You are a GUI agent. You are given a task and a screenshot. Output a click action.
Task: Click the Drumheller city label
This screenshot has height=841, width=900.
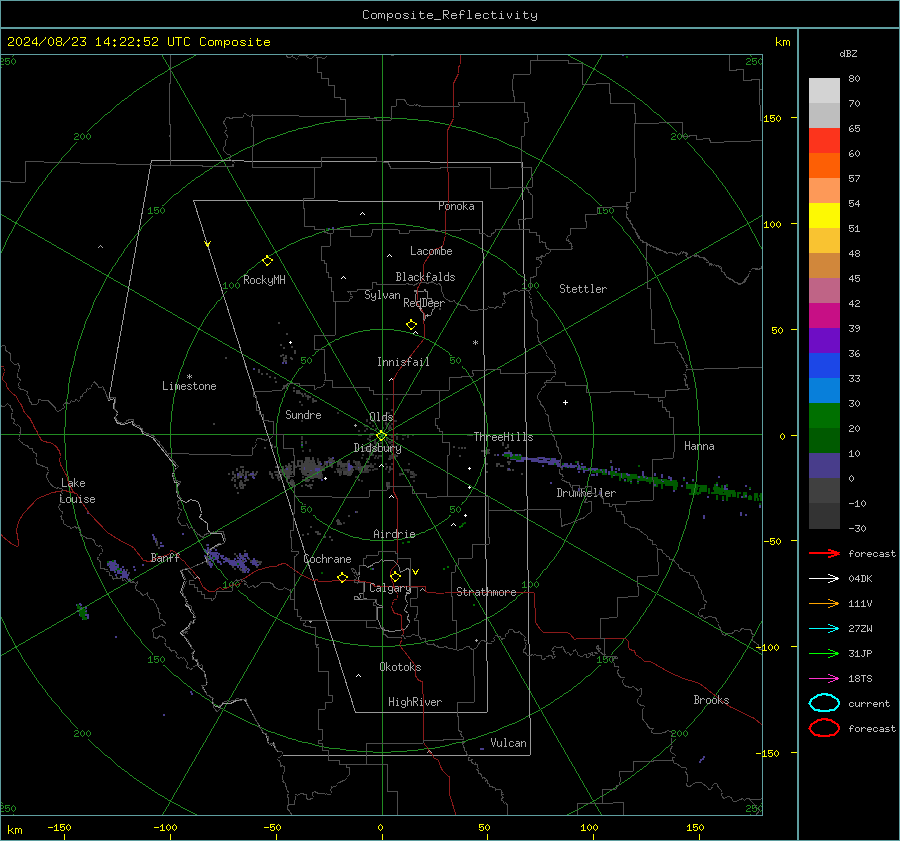pyautogui.click(x=586, y=493)
